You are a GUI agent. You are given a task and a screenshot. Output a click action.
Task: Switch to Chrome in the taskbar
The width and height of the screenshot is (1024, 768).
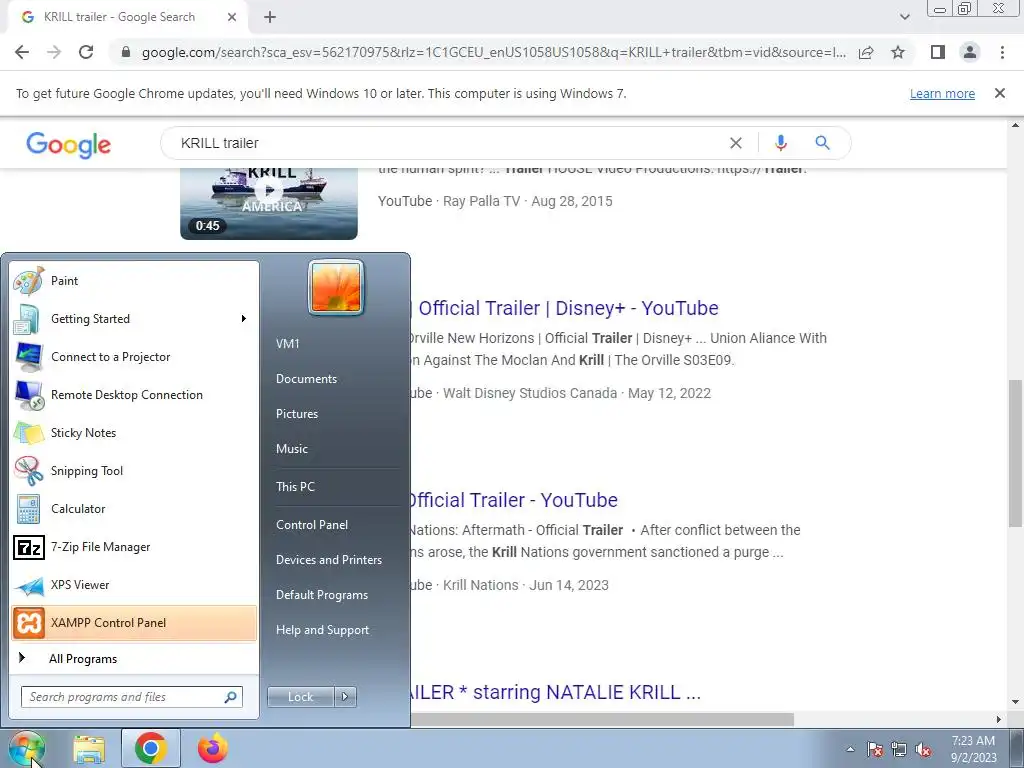coord(151,749)
